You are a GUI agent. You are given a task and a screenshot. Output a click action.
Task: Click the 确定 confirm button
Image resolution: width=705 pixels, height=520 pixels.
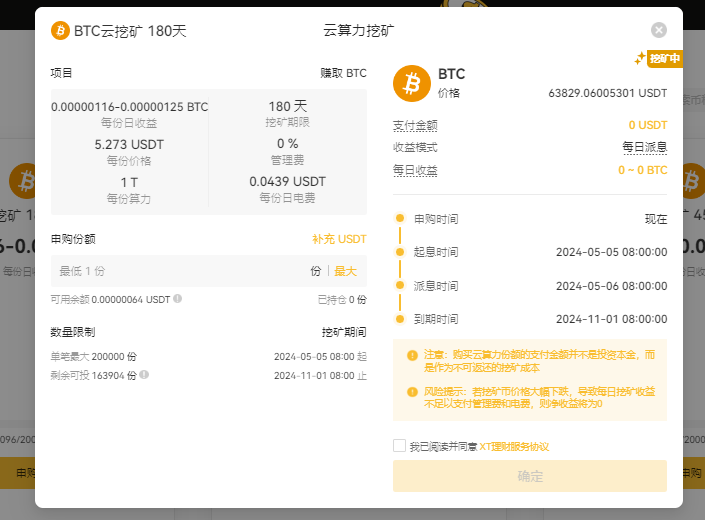click(x=530, y=476)
